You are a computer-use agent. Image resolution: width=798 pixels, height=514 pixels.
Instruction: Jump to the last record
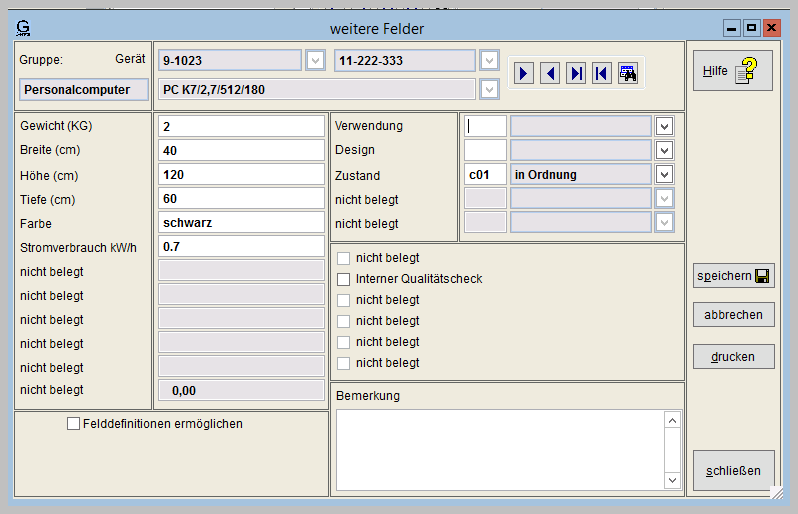click(576, 73)
